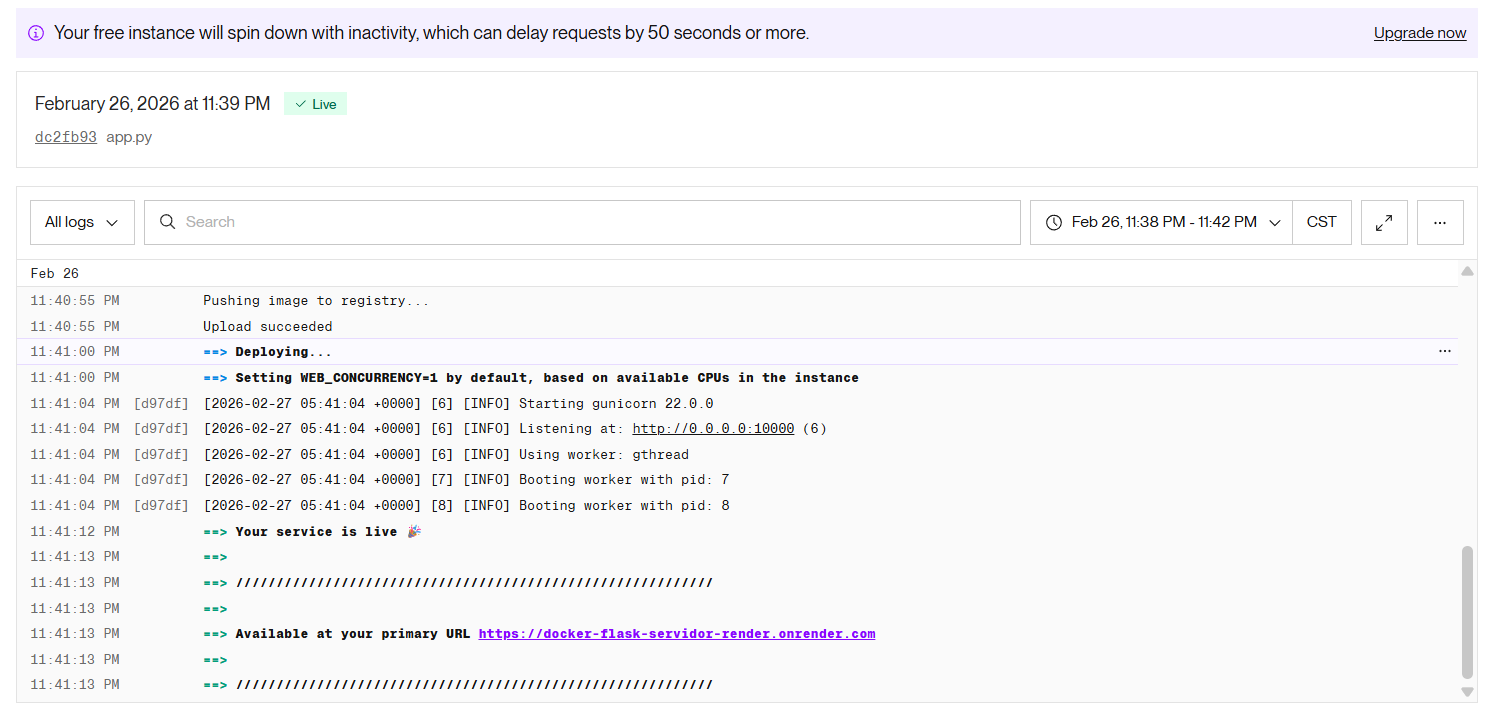Open the http://0.0.0.0:10000 link
1495x721 pixels.
(x=714, y=428)
